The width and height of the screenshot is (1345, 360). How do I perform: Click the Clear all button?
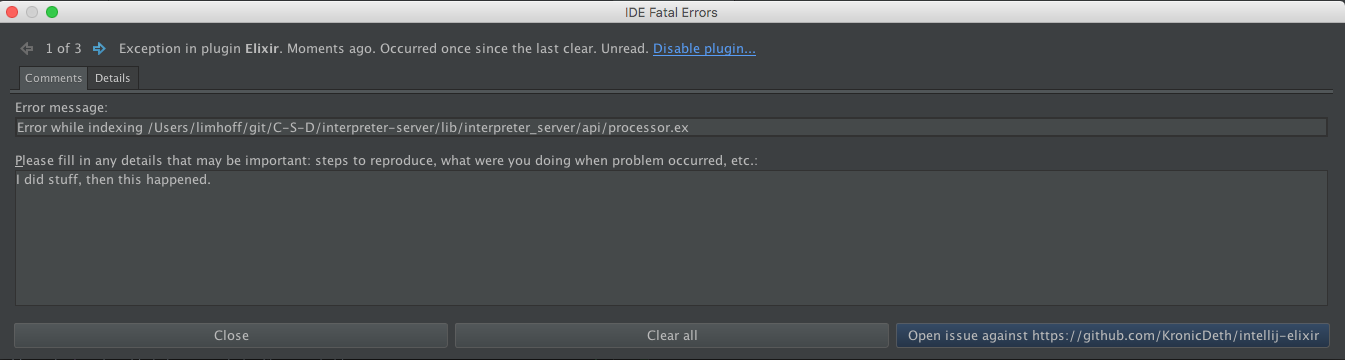pos(672,335)
